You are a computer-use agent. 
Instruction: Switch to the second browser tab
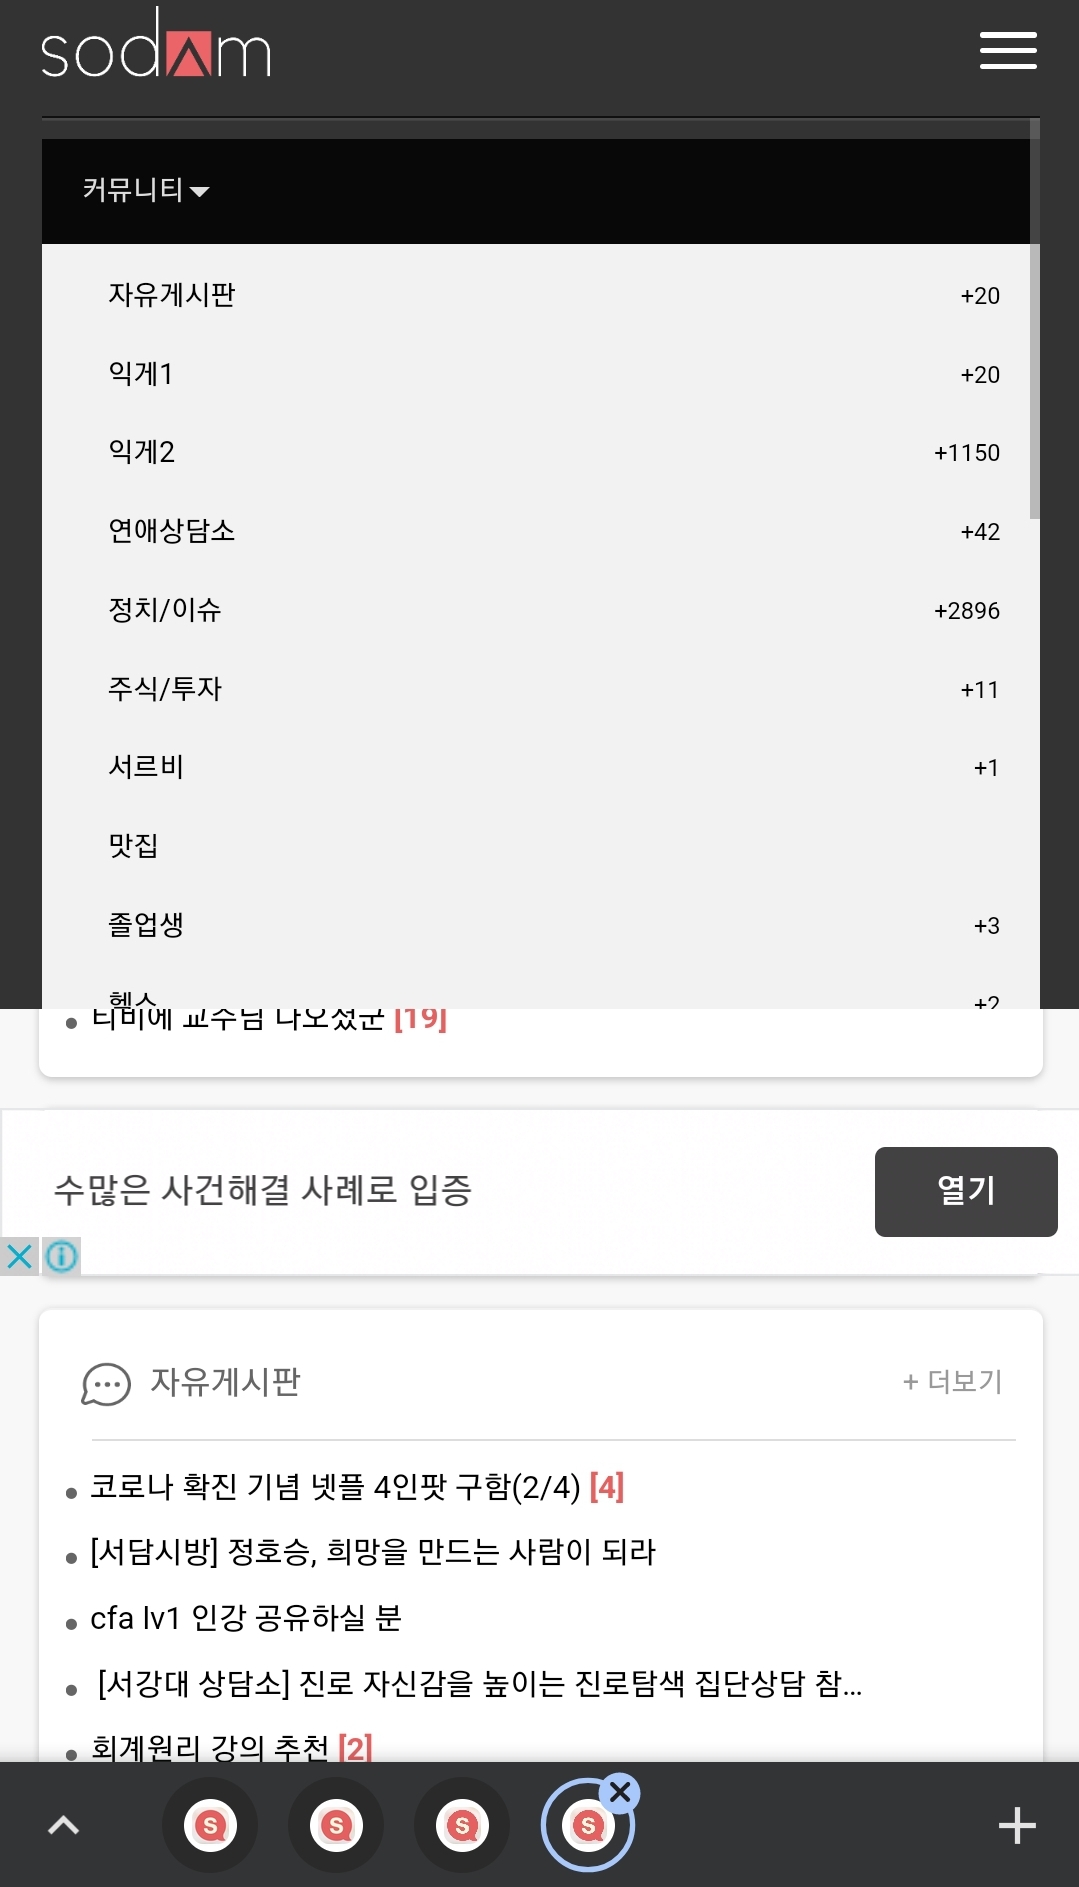(x=336, y=1826)
